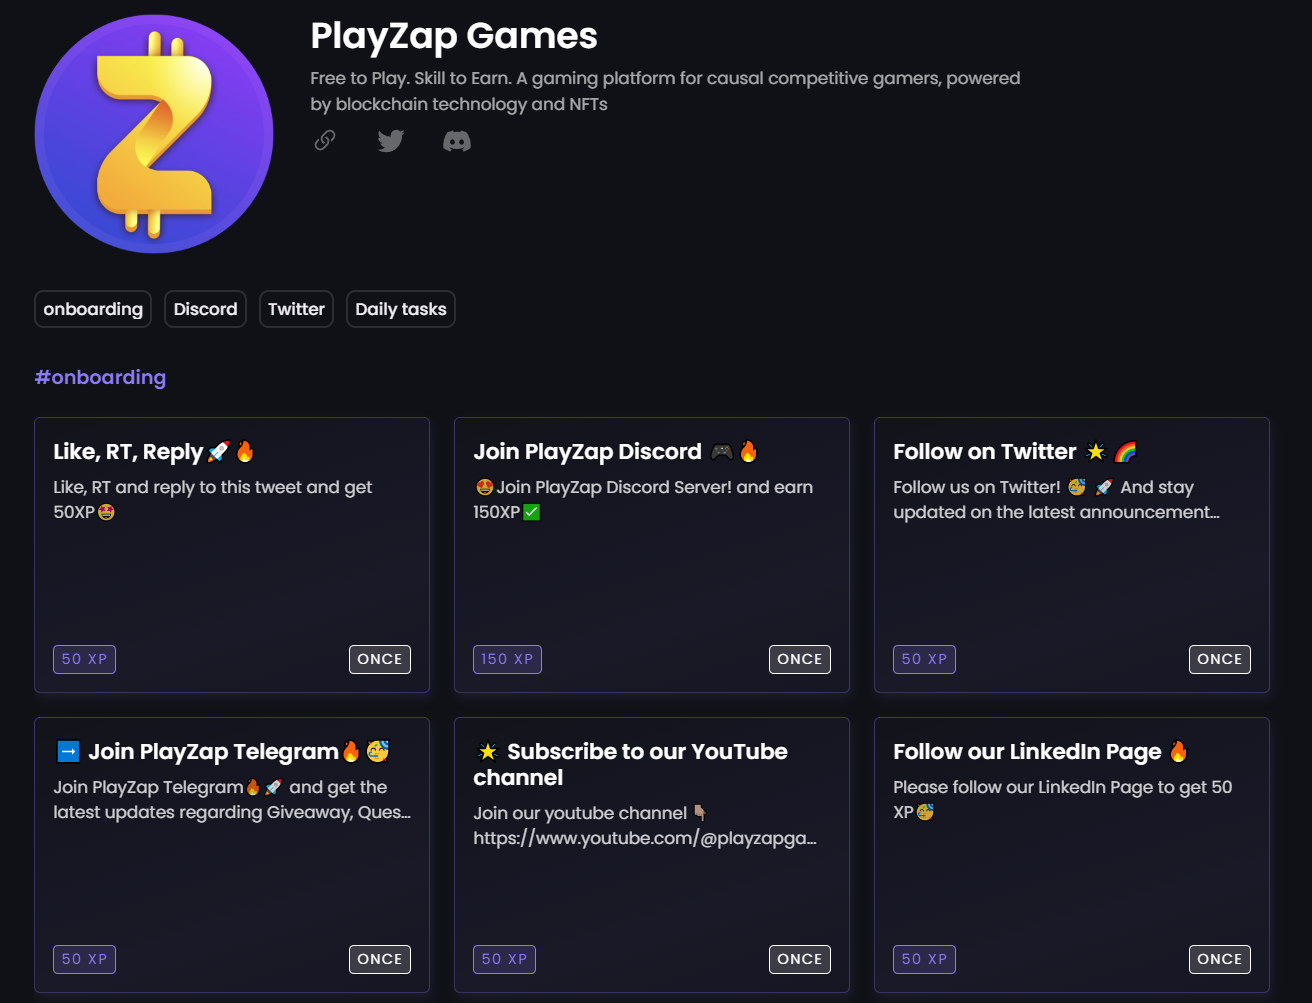The image size is (1312, 1003).
Task: Open the PlayZap website link icon
Action: (324, 141)
